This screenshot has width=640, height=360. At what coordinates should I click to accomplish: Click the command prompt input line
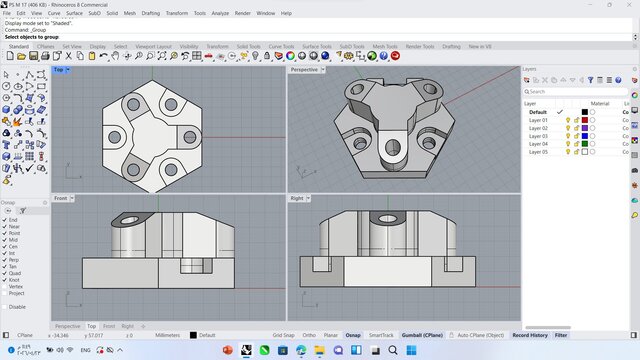318,37
